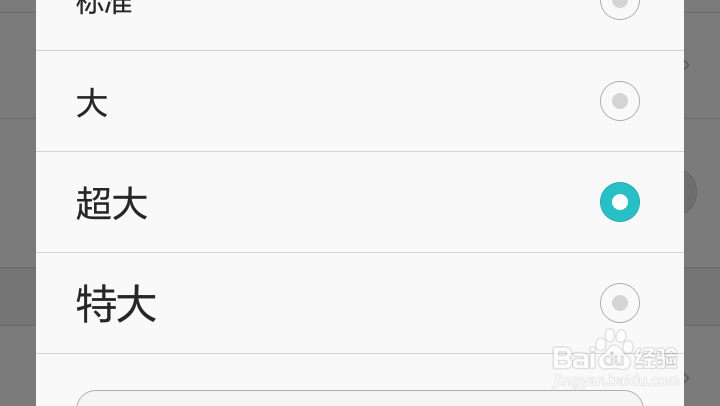Image resolution: width=720 pixels, height=406 pixels.
Task: Click the upper chevron arrow behind the dialog
Action: point(687,66)
